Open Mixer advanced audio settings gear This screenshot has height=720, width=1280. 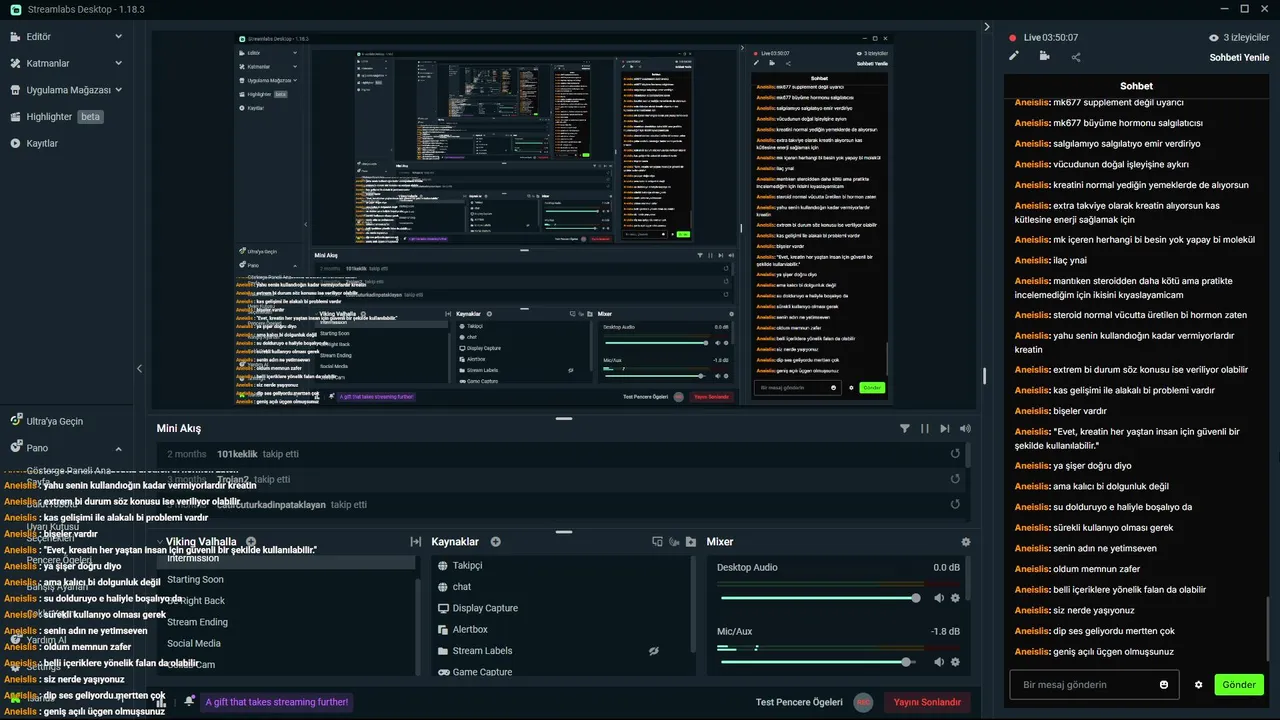pyautogui.click(x=965, y=542)
